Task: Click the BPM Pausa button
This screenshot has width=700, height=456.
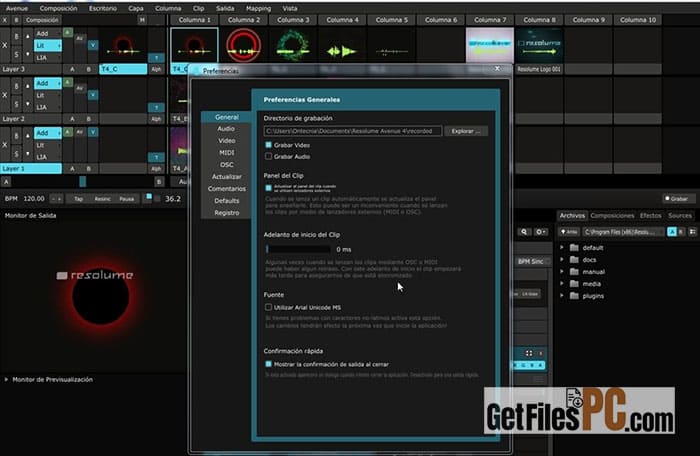Action: [127, 199]
